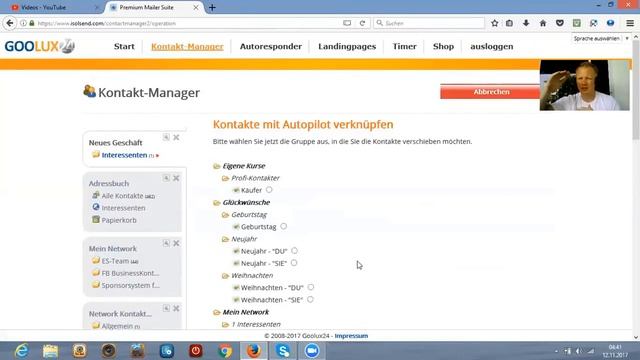Reload the page with refresh icon

coord(362,23)
